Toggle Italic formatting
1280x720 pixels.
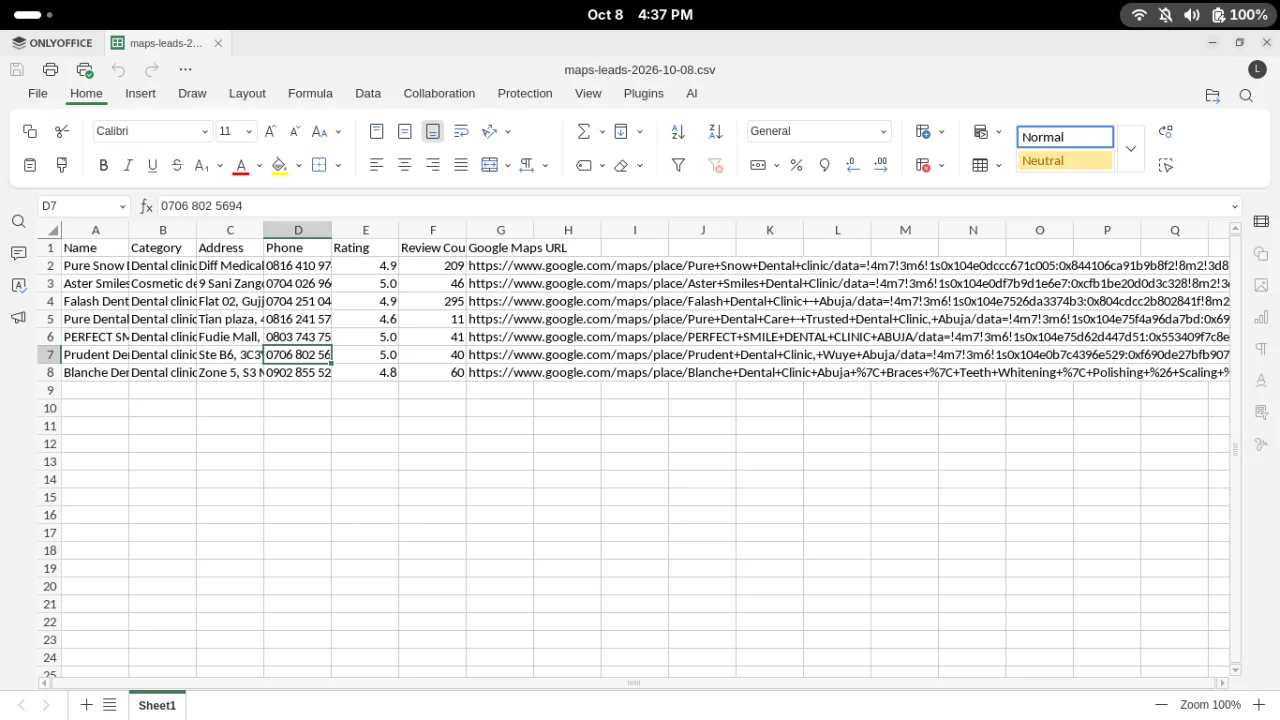pos(128,165)
